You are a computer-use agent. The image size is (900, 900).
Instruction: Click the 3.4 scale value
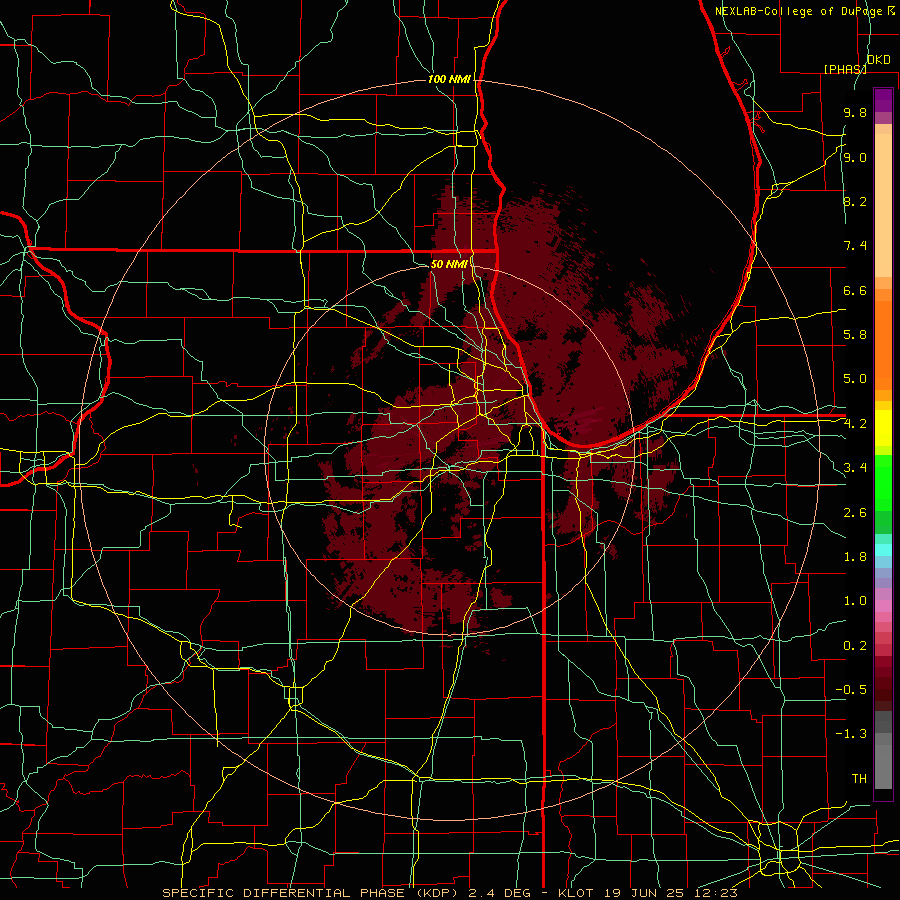pyautogui.click(x=855, y=468)
